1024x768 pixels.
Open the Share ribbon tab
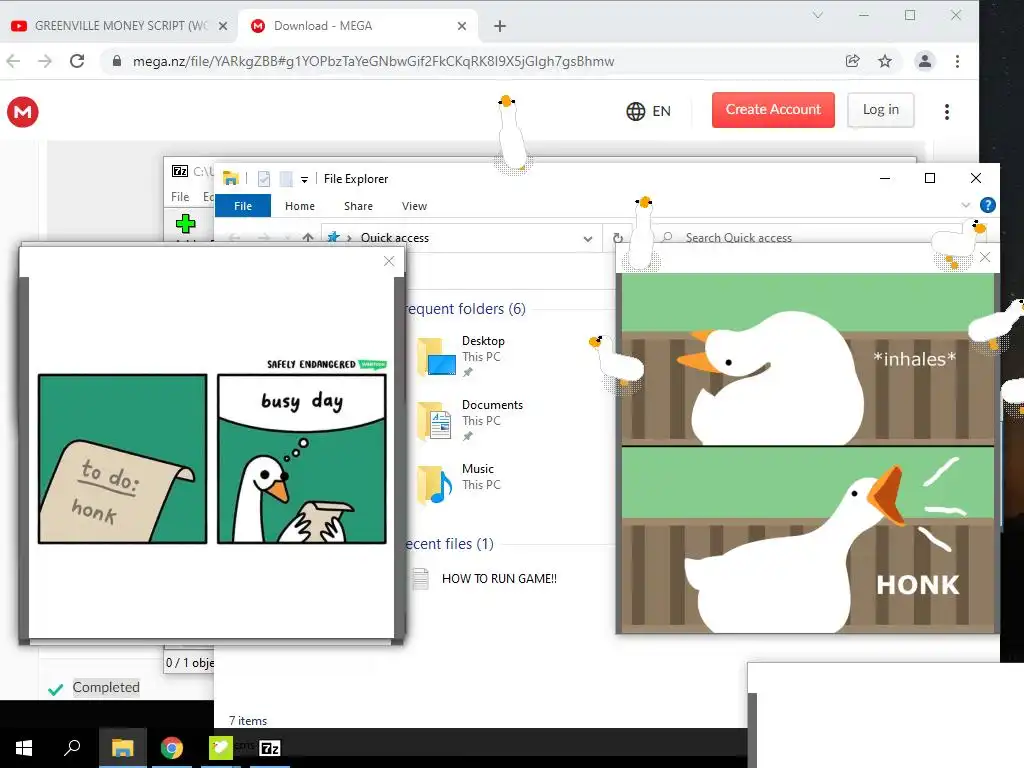tap(359, 206)
